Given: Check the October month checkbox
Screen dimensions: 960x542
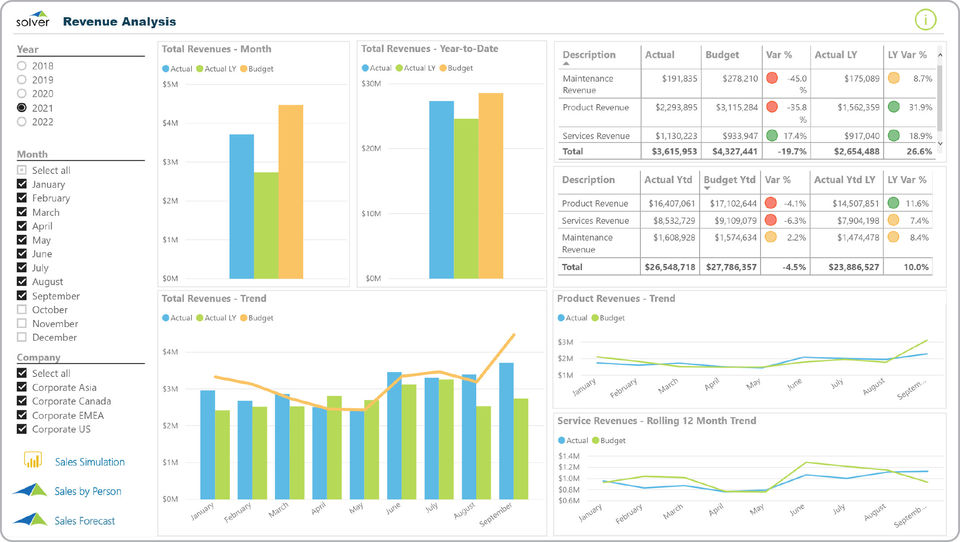Looking at the screenshot, I should pyautogui.click(x=22, y=309).
